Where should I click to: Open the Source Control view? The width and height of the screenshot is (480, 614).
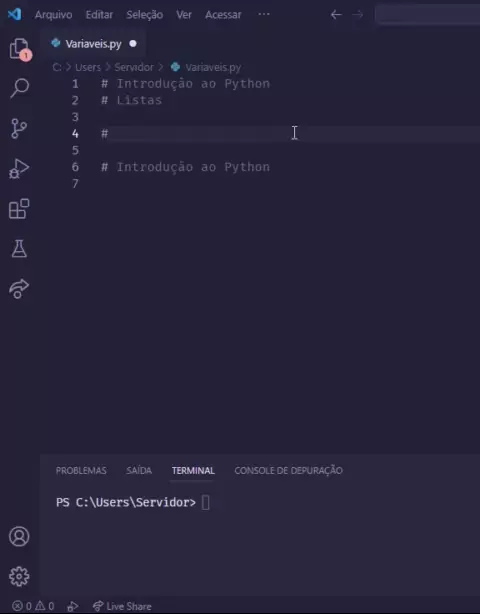tap(19, 128)
